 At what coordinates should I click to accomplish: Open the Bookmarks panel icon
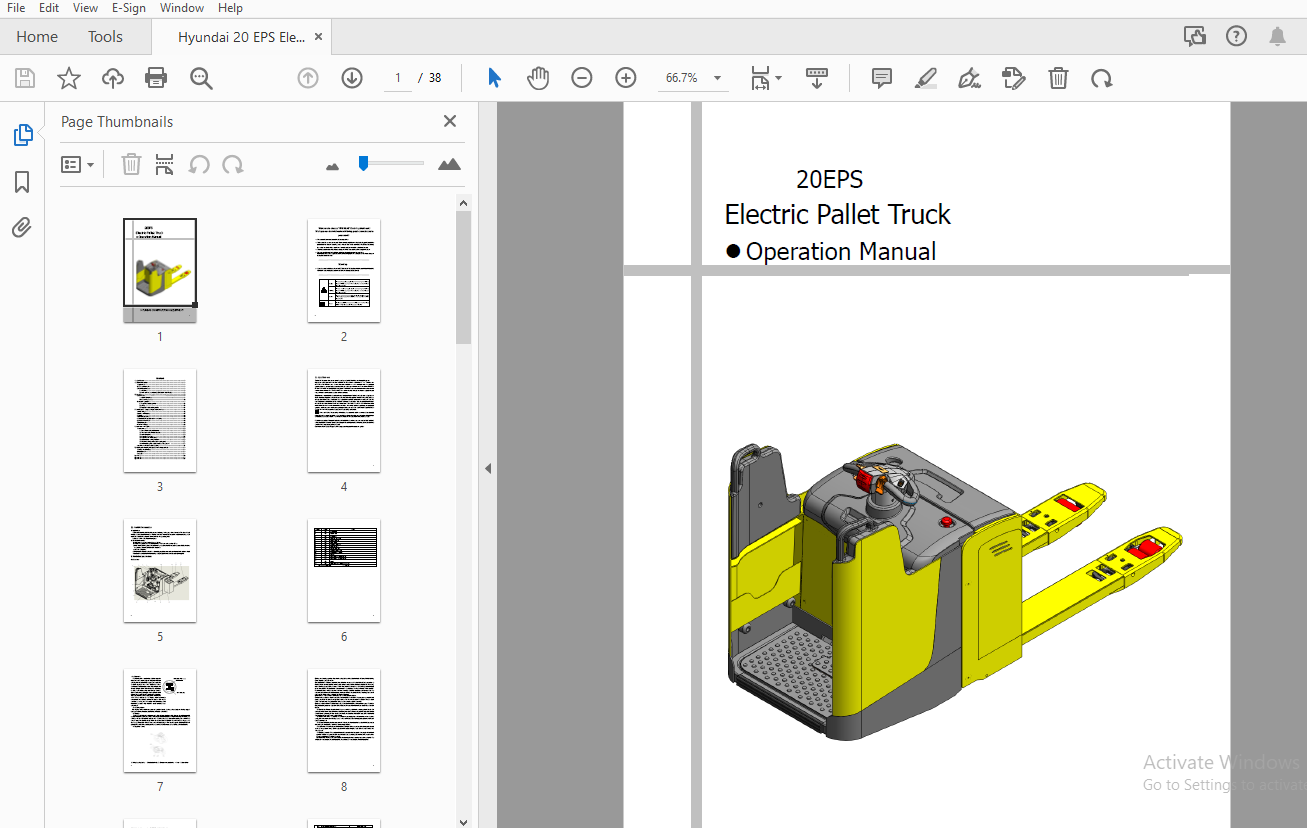22,182
